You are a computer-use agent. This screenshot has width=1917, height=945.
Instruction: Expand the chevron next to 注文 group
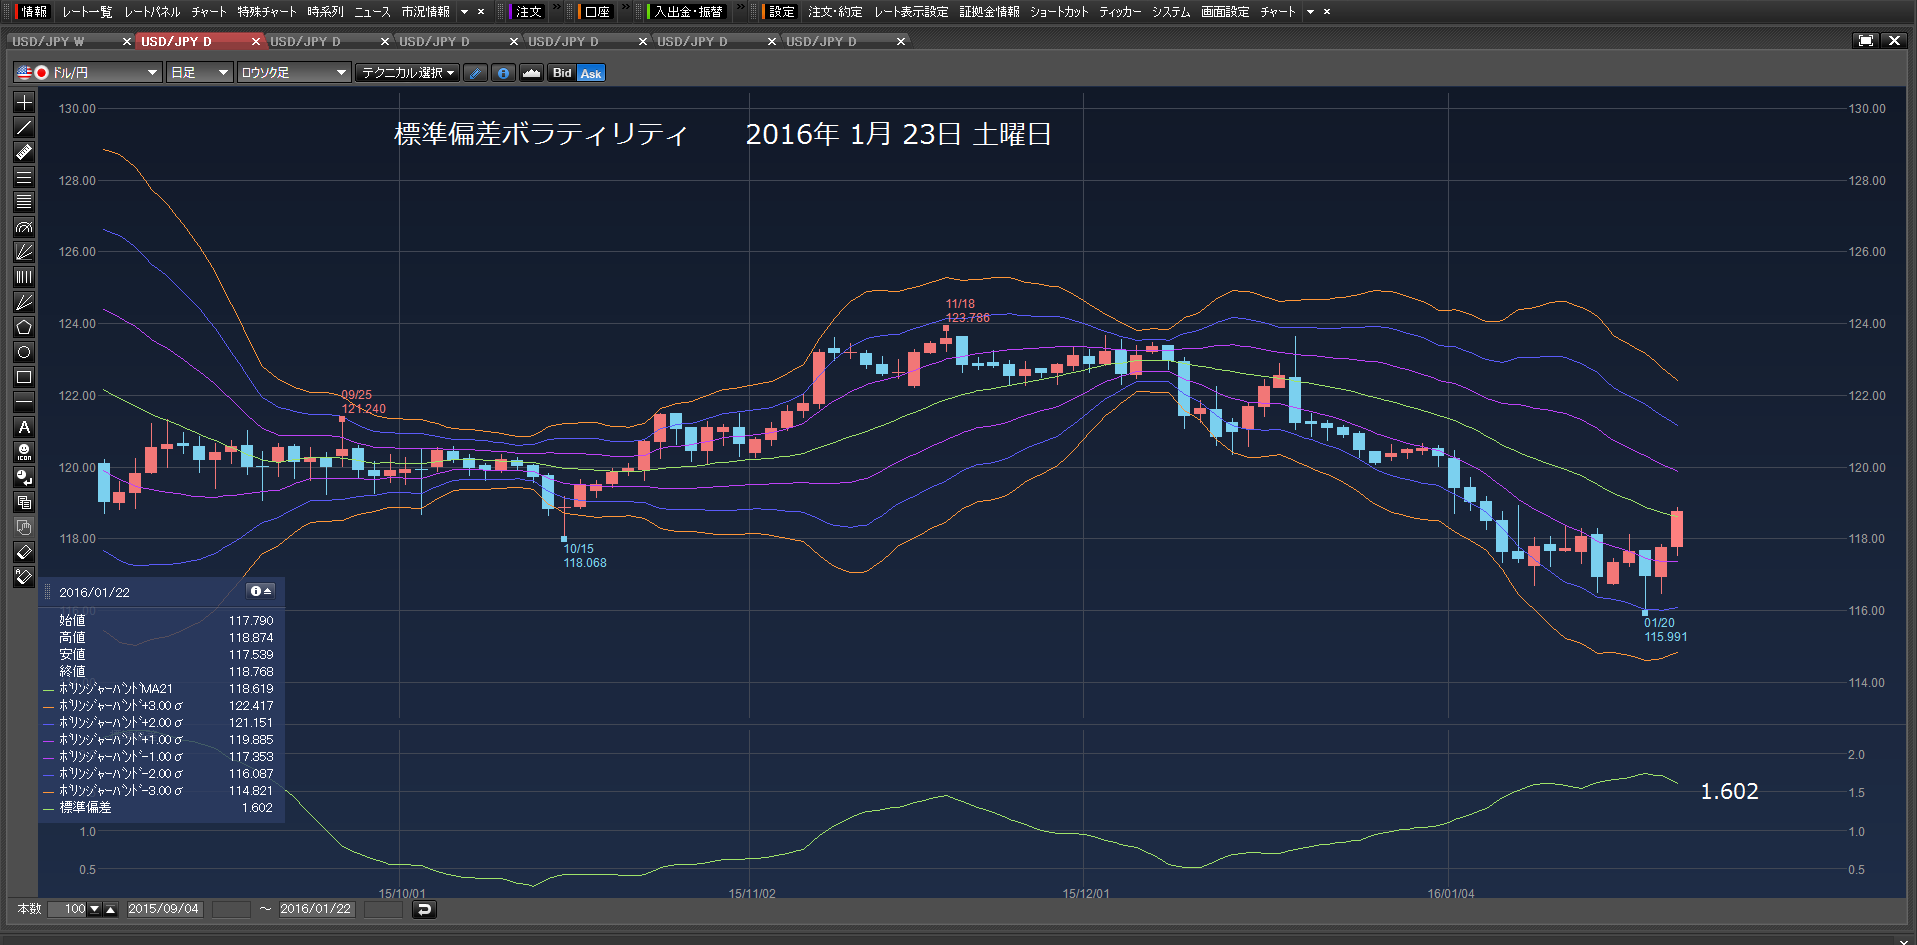pos(557,8)
